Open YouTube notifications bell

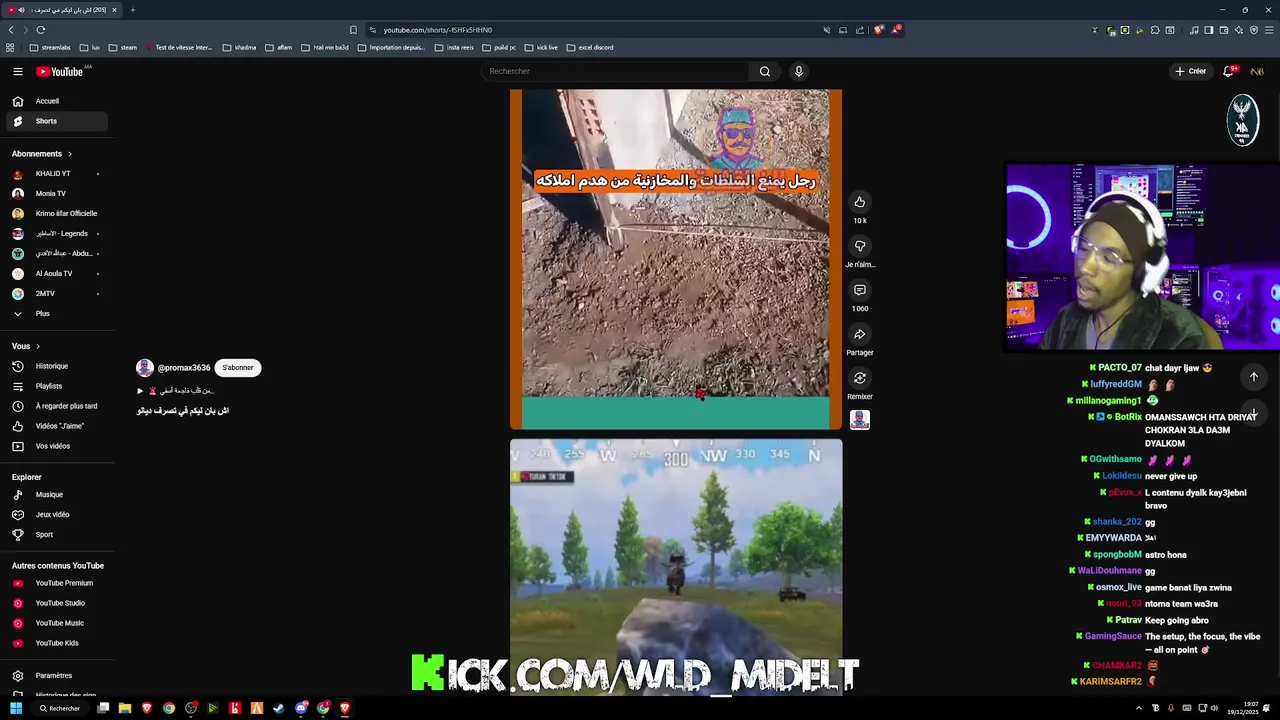pos(1229,71)
